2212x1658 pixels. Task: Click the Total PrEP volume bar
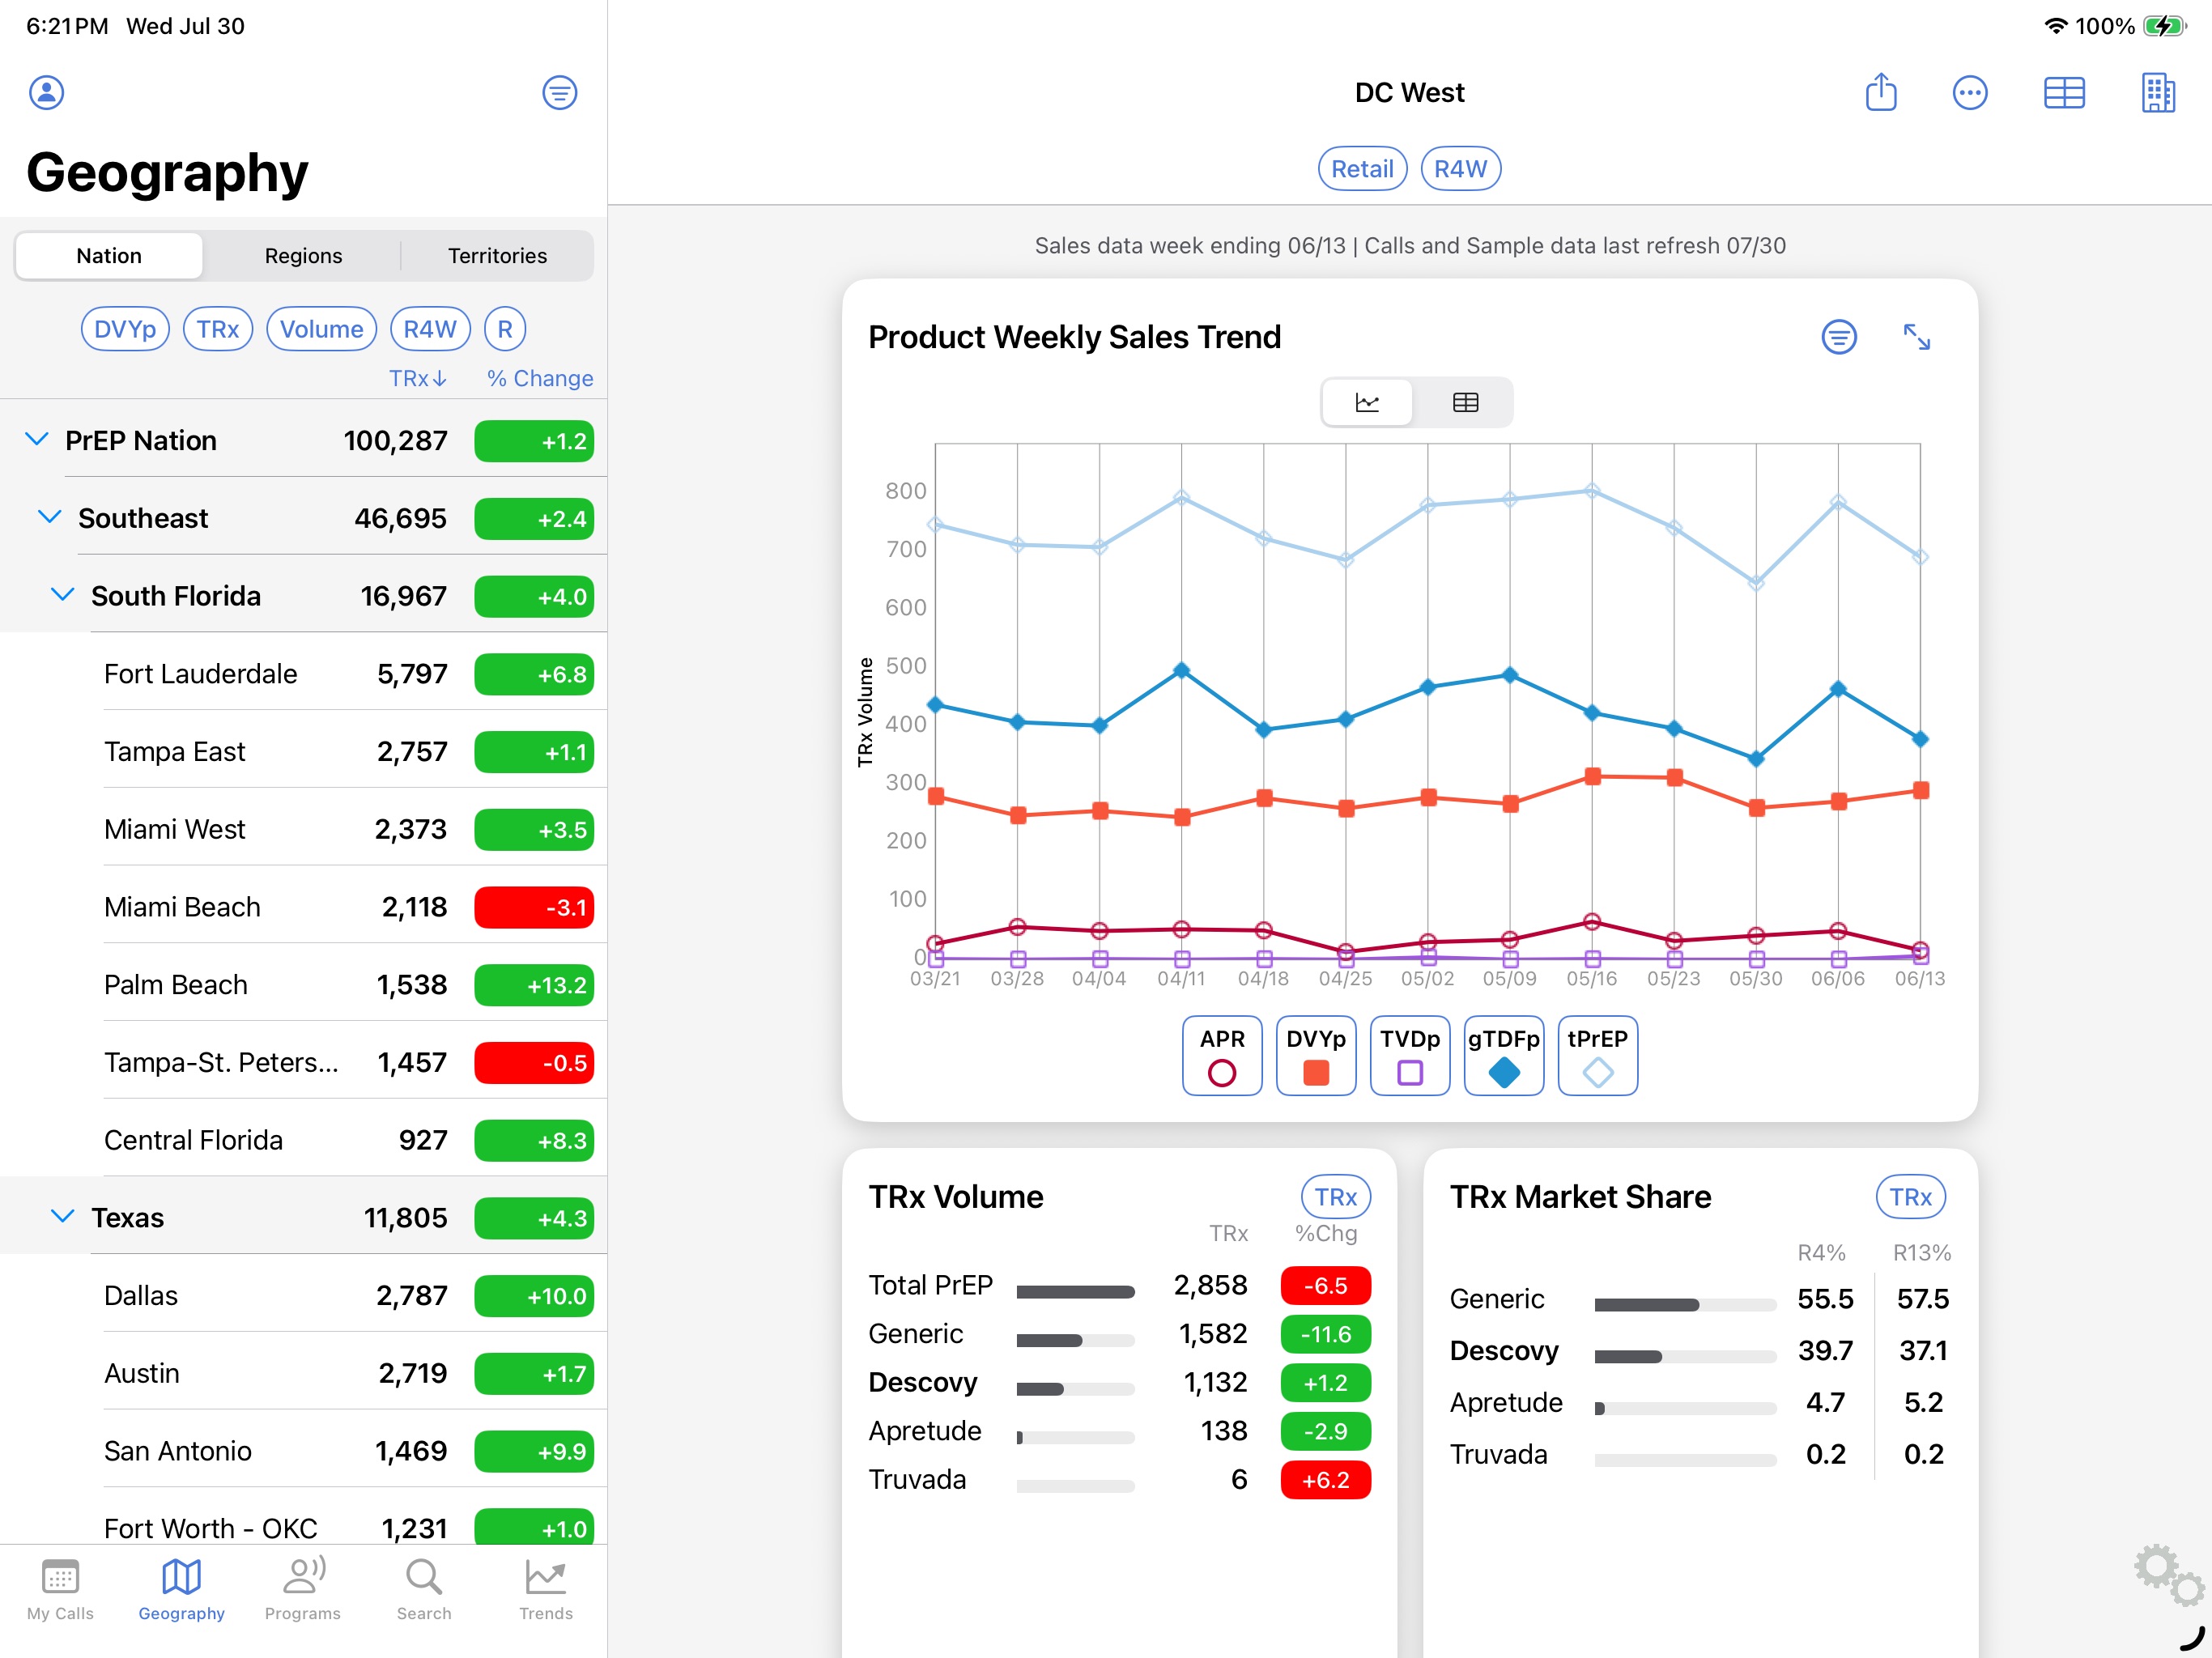pyautogui.click(x=1075, y=1292)
